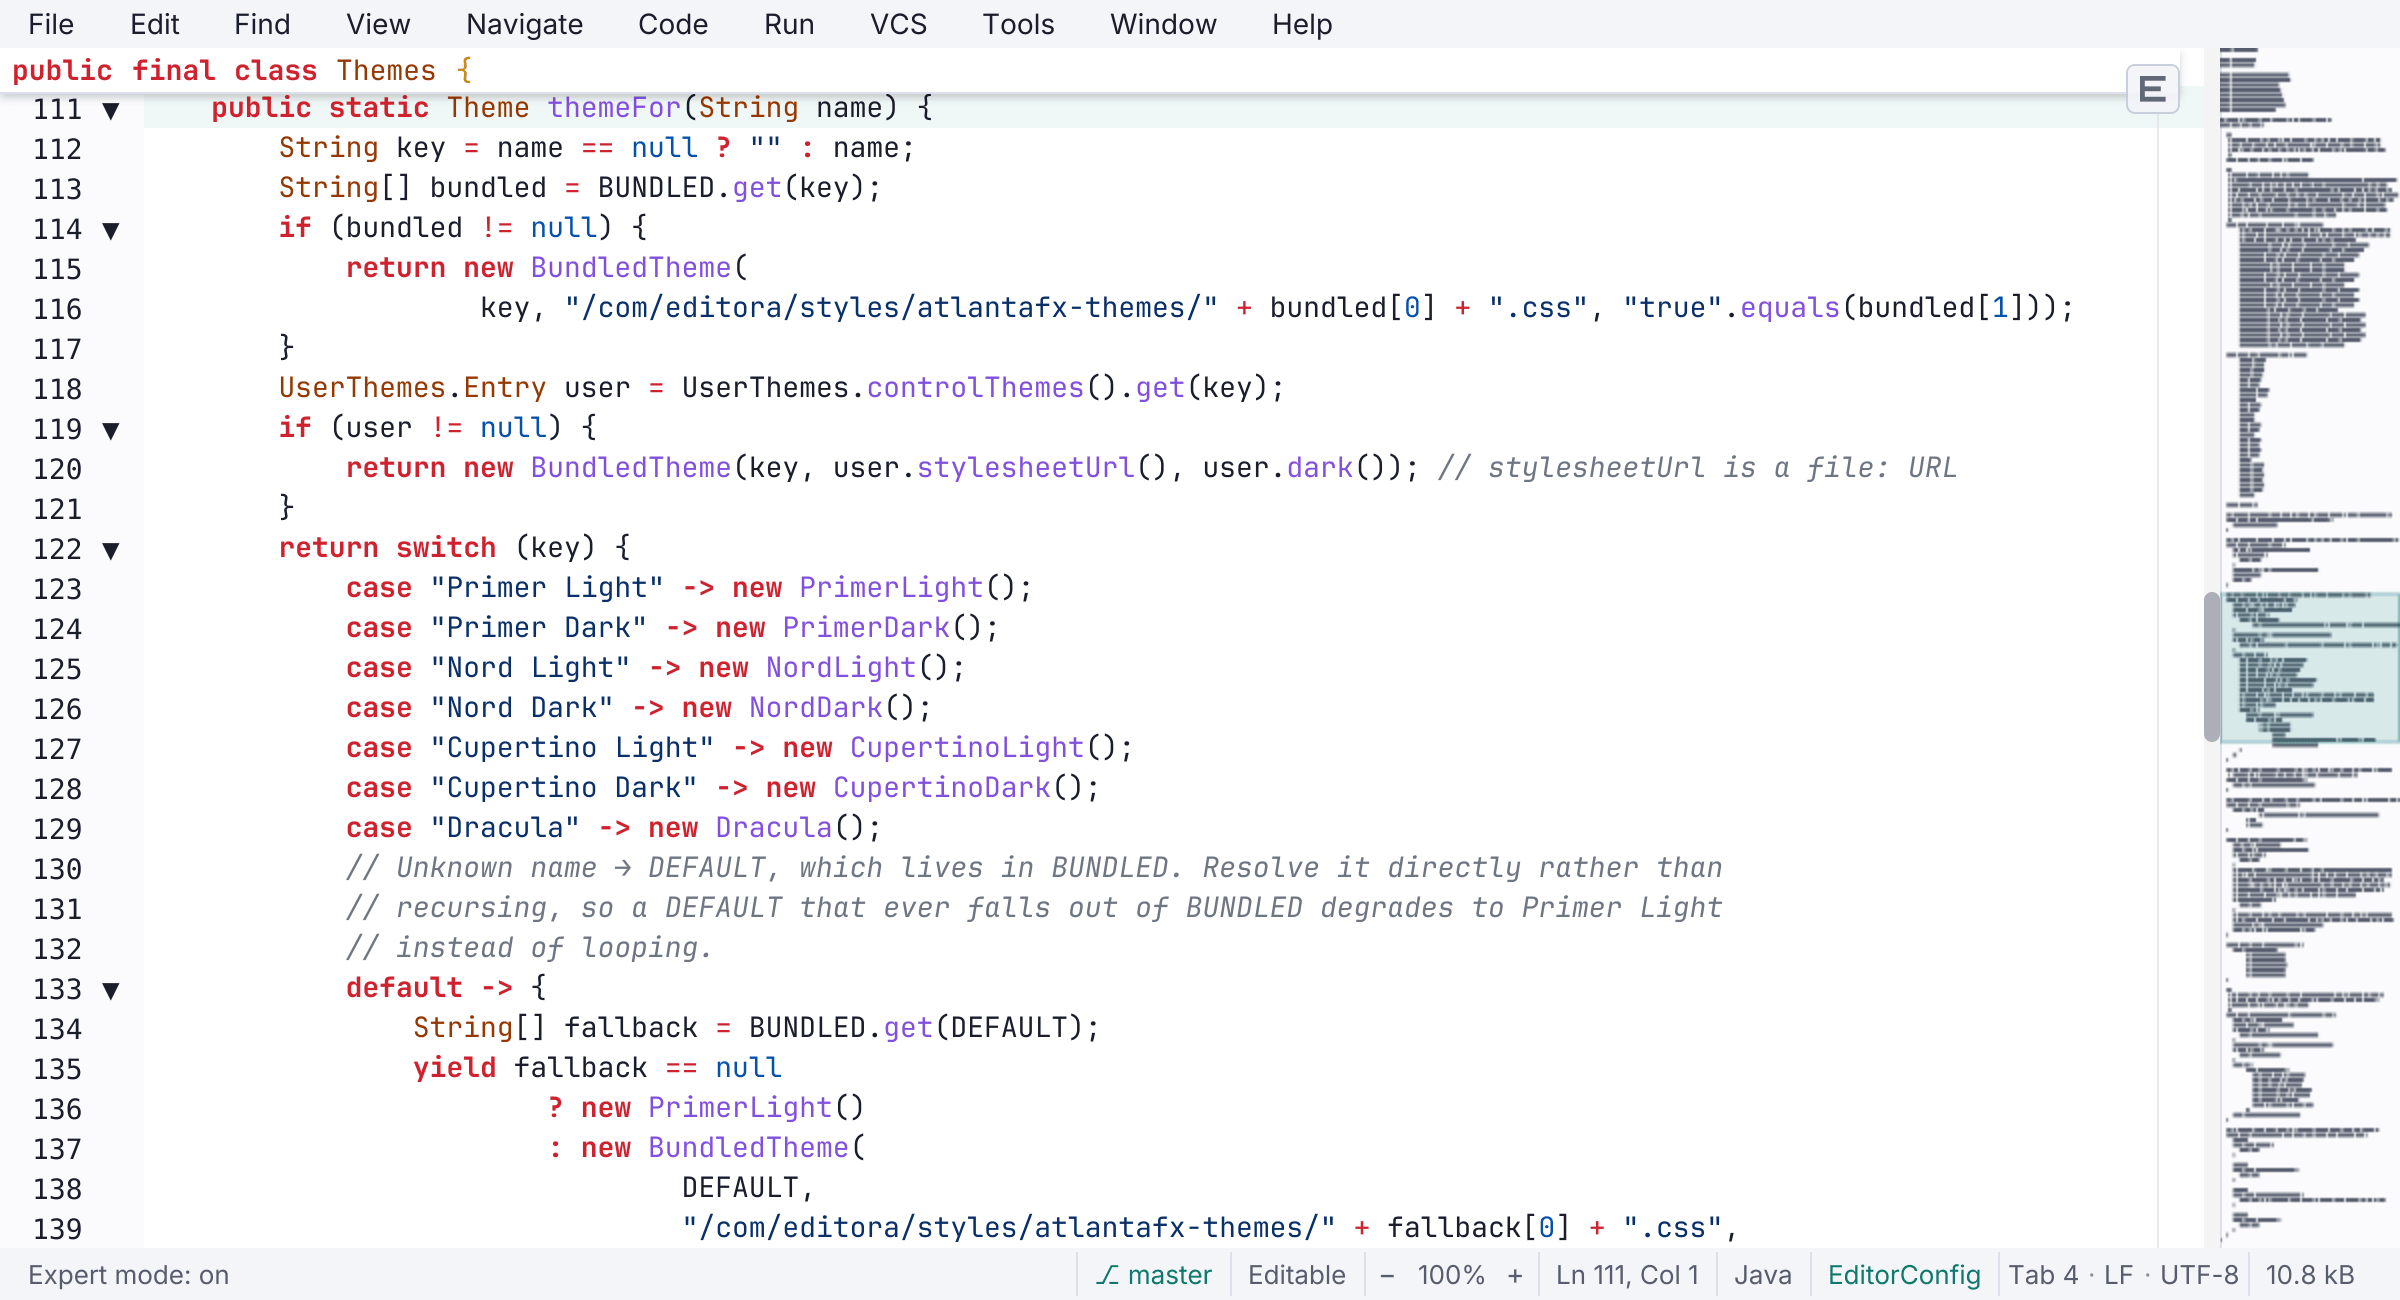
Task: Click the Expert mode: on status text
Action: pyautogui.click(x=128, y=1275)
